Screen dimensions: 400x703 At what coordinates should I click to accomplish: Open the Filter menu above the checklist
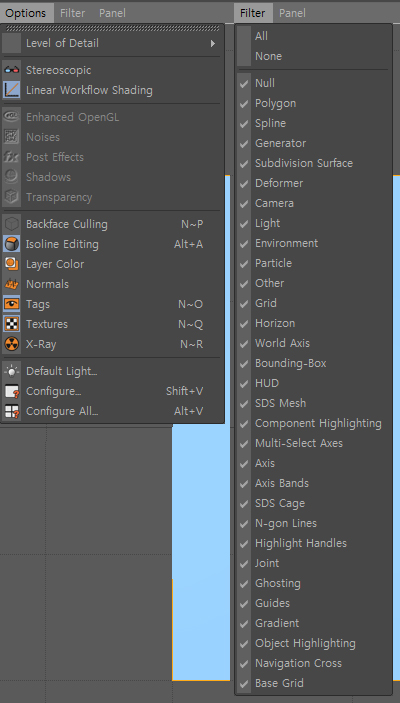point(252,13)
